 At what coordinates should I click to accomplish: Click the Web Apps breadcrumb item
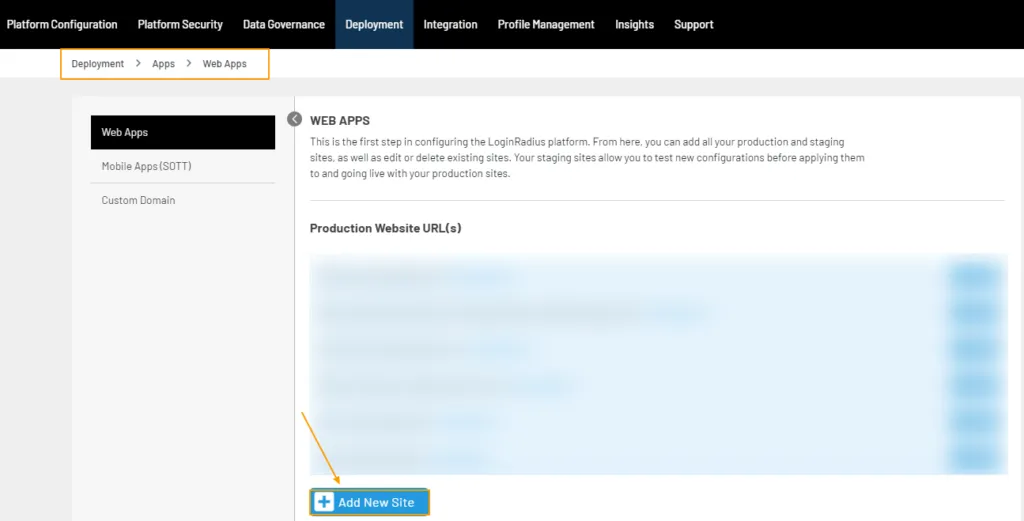224,64
